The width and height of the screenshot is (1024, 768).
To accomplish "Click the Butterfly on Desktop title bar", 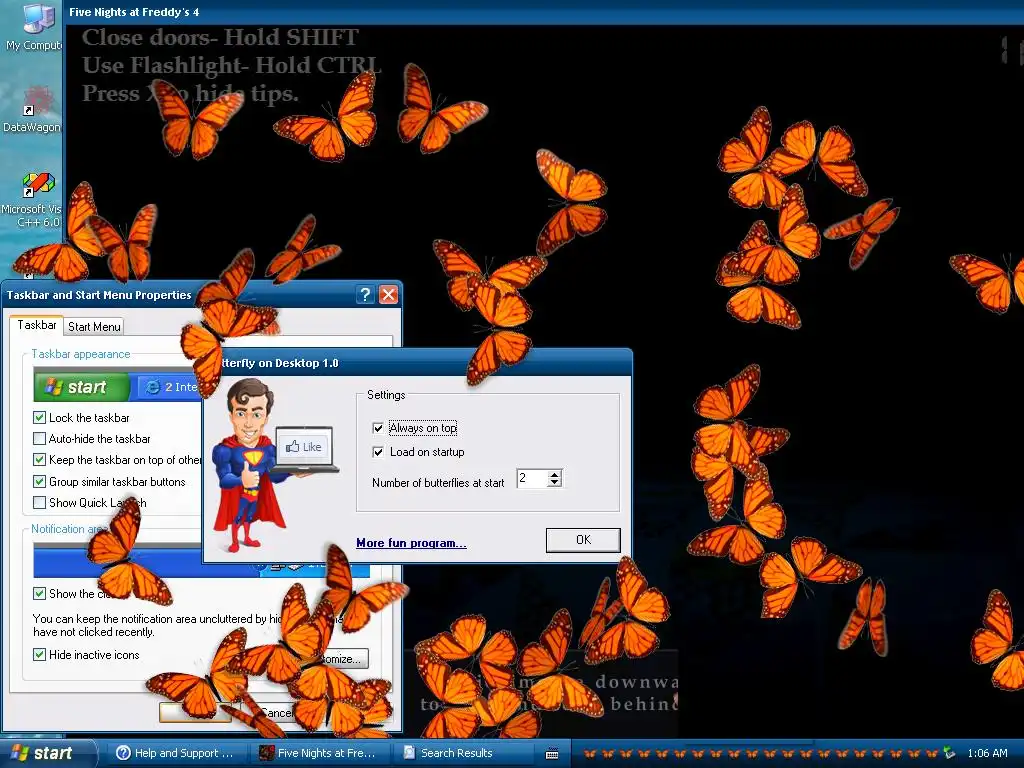I will click(x=418, y=363).
